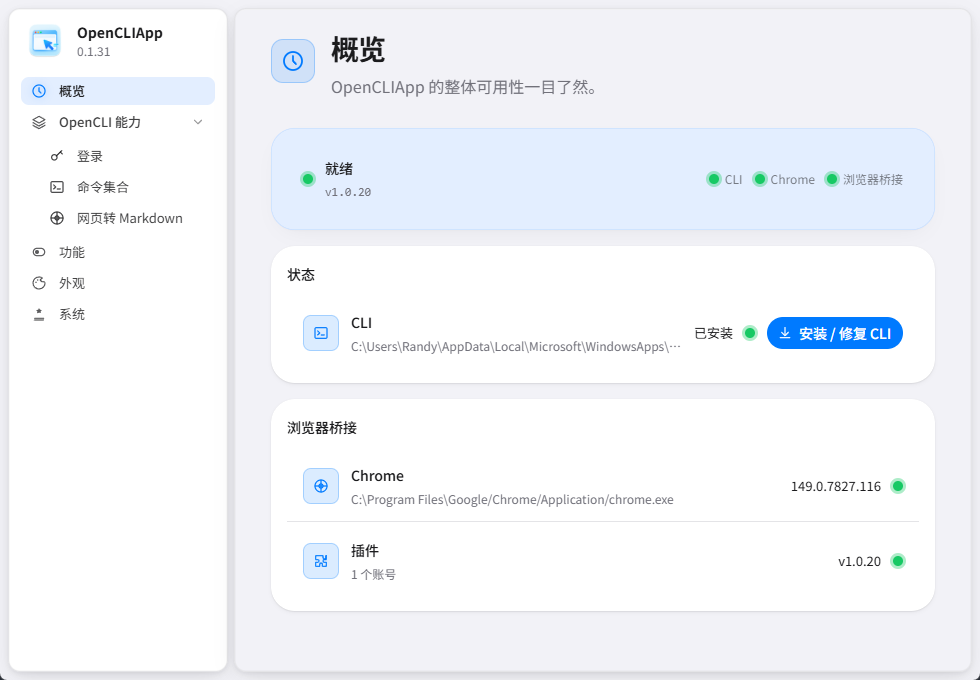Click the CLI label in top banner
Screen dimensions: 980x680
coord(734,179)
